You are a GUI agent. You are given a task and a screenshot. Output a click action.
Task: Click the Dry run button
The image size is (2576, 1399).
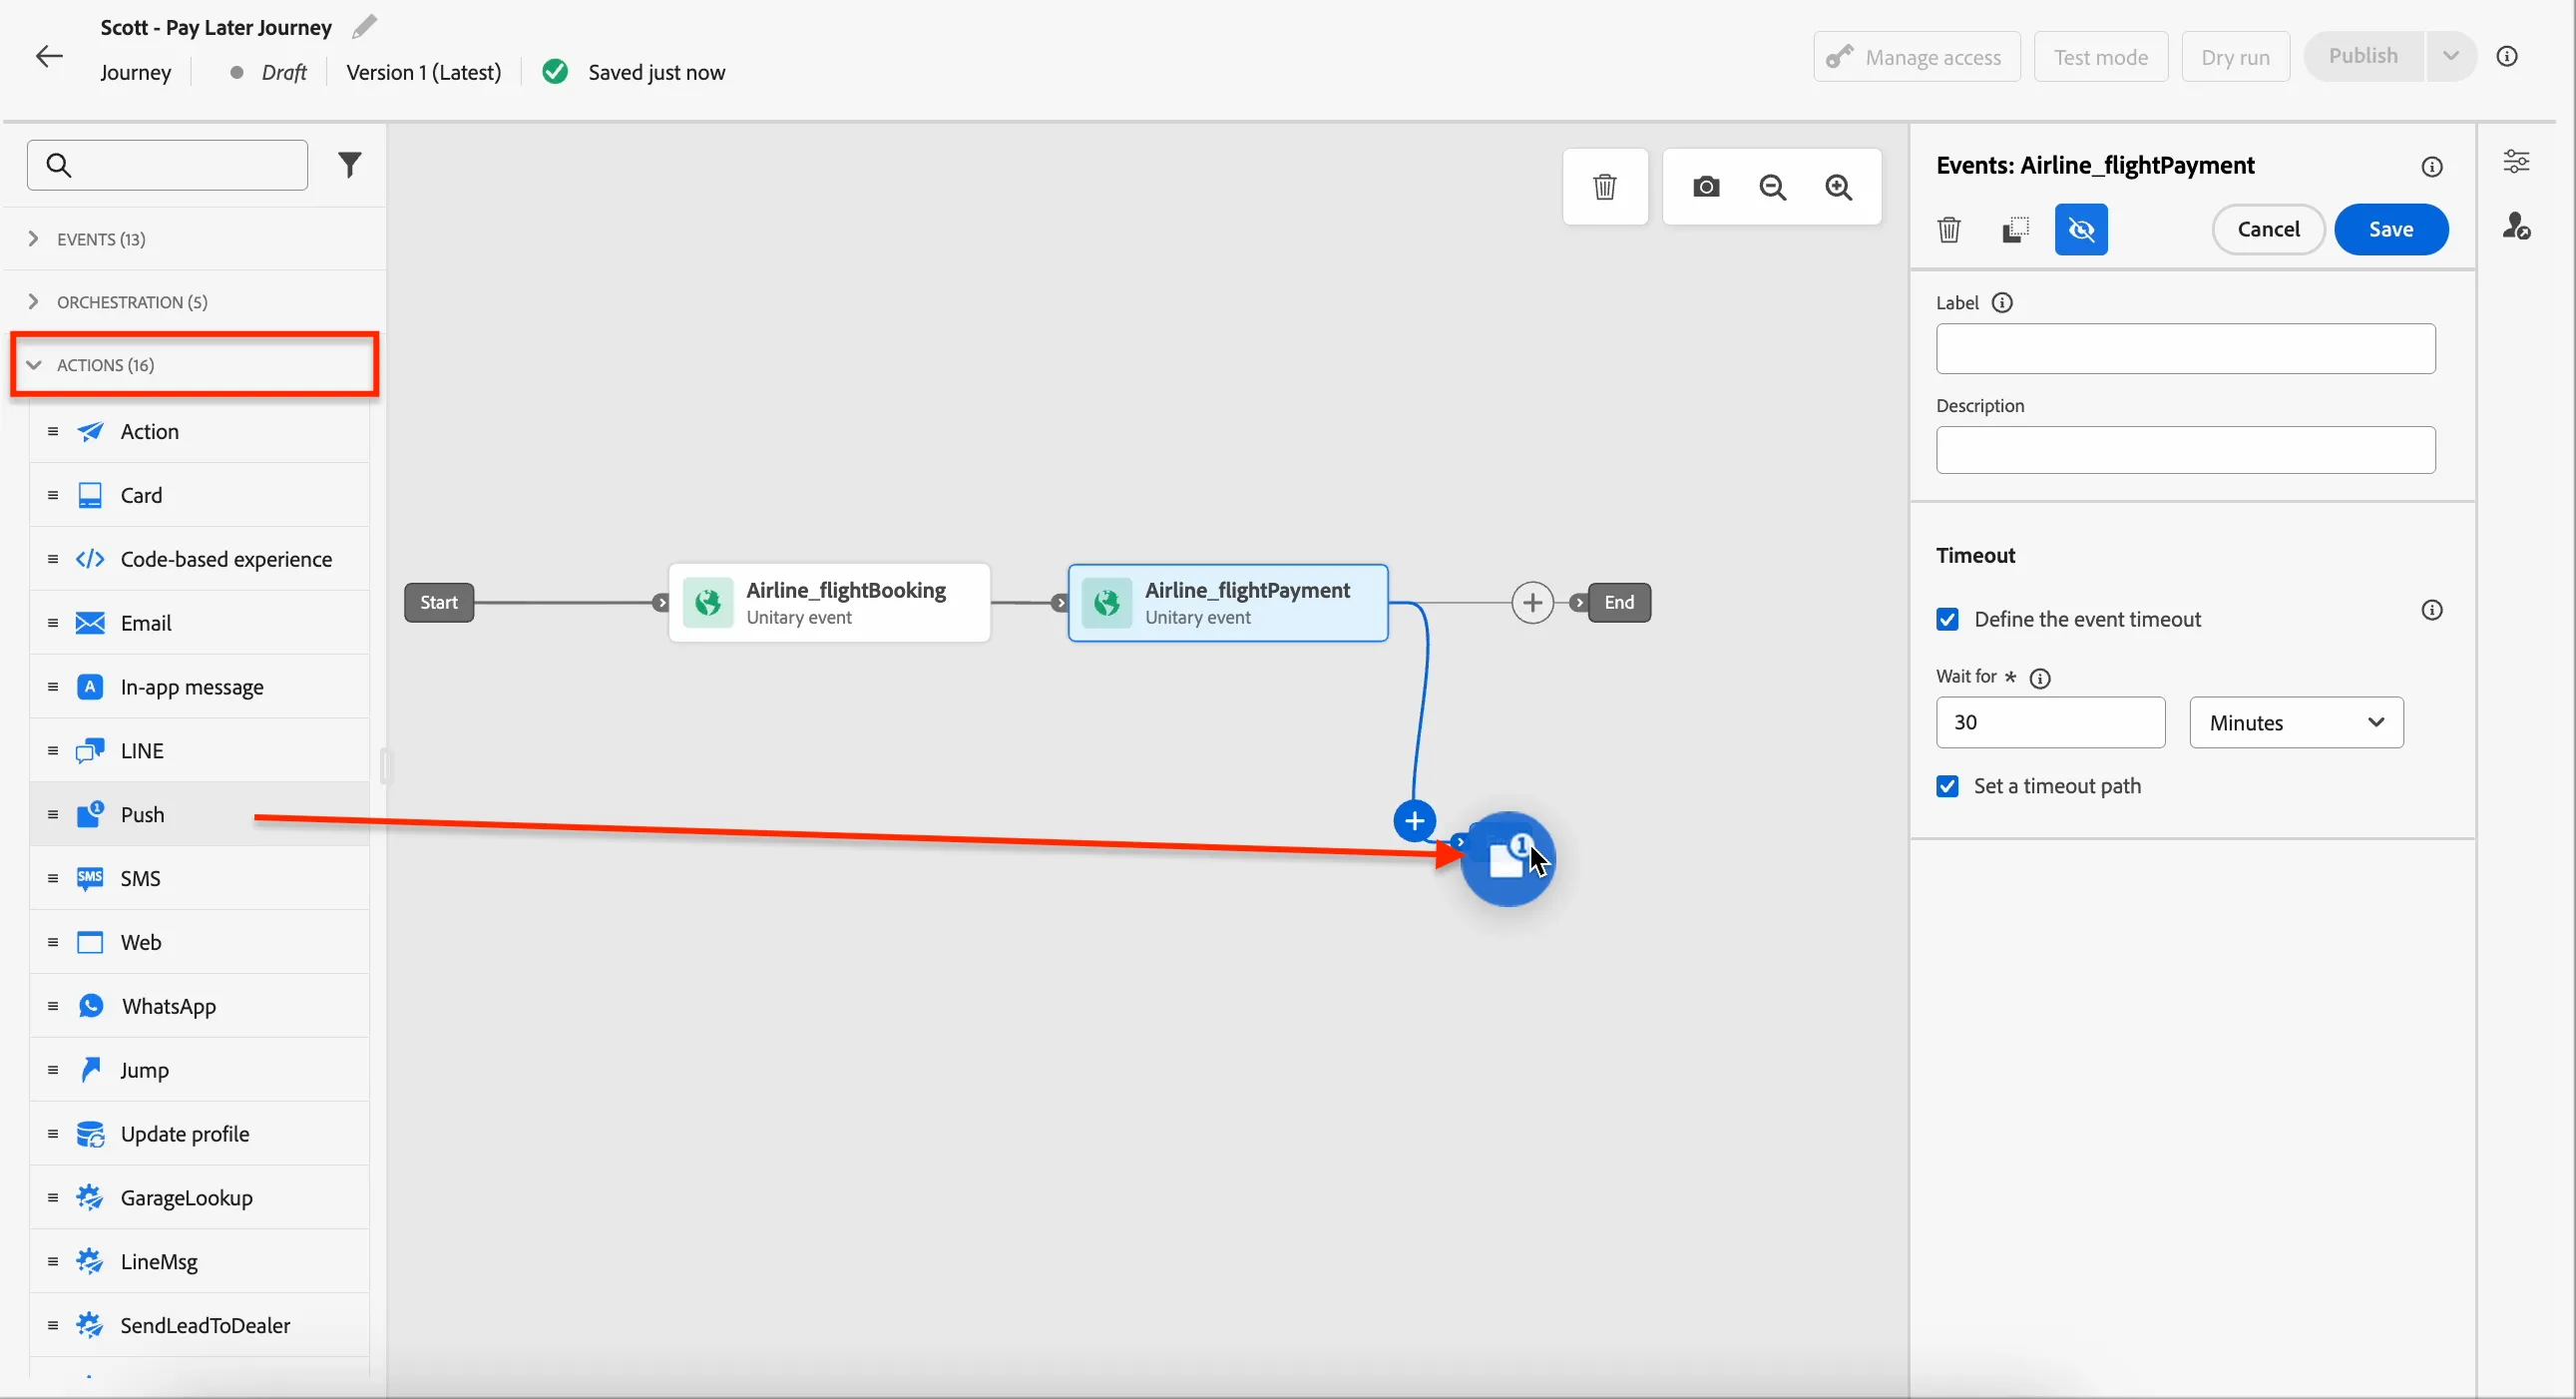(2234, 57)
